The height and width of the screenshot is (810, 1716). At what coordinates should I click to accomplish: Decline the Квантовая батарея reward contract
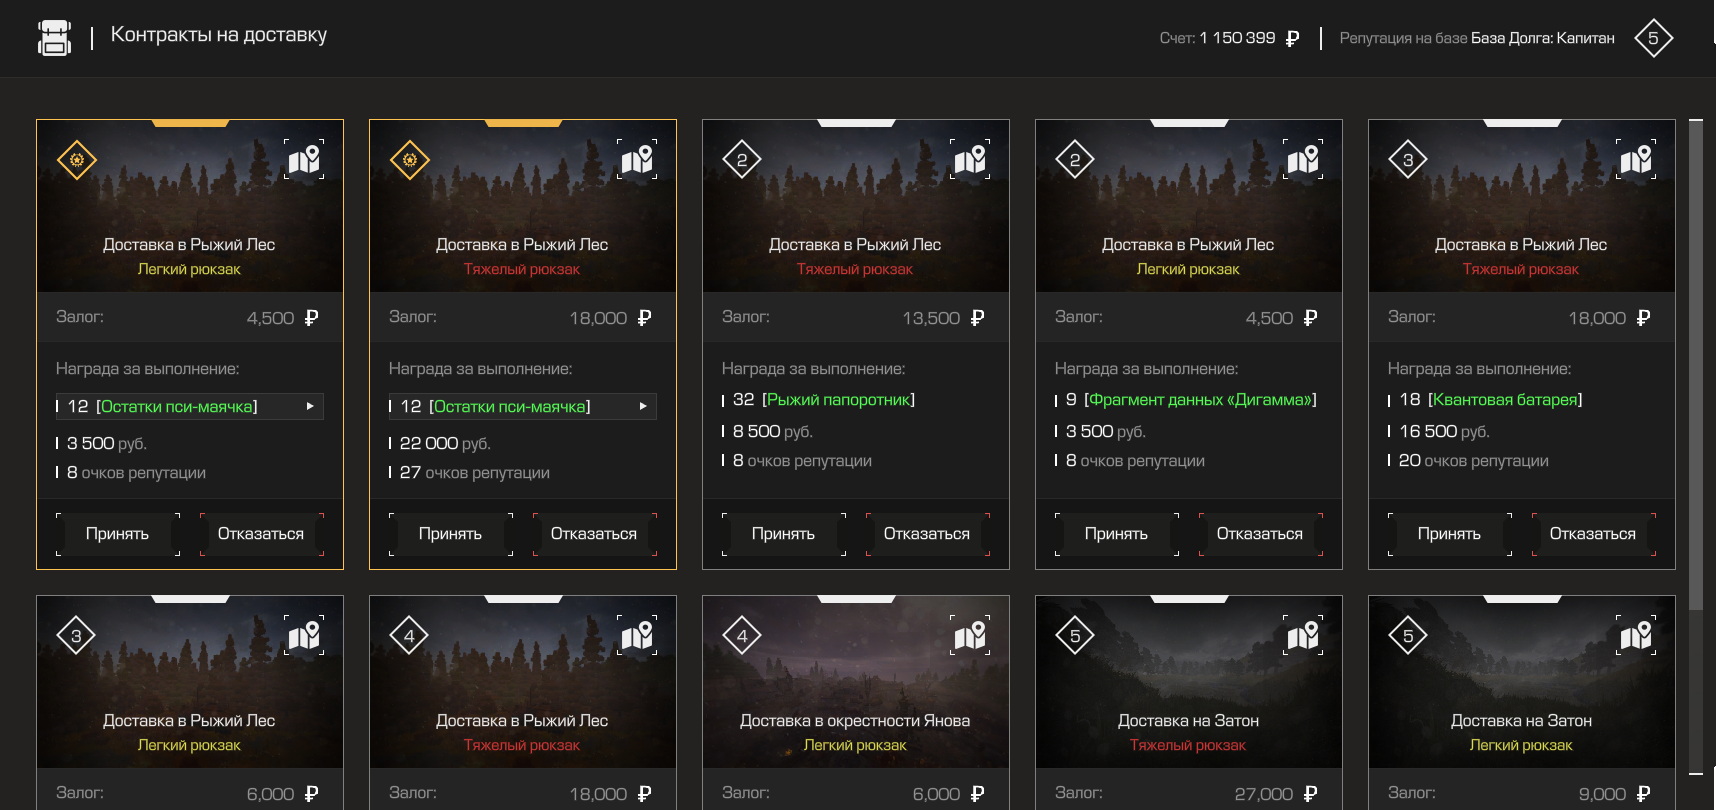[x=1592, y=534]
